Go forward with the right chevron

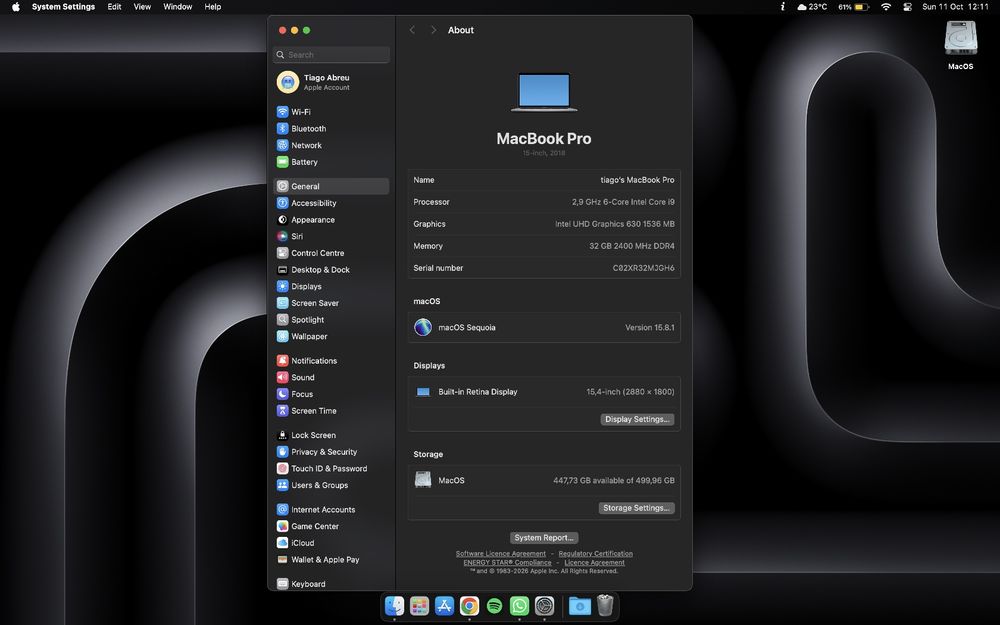click(434, 30)
